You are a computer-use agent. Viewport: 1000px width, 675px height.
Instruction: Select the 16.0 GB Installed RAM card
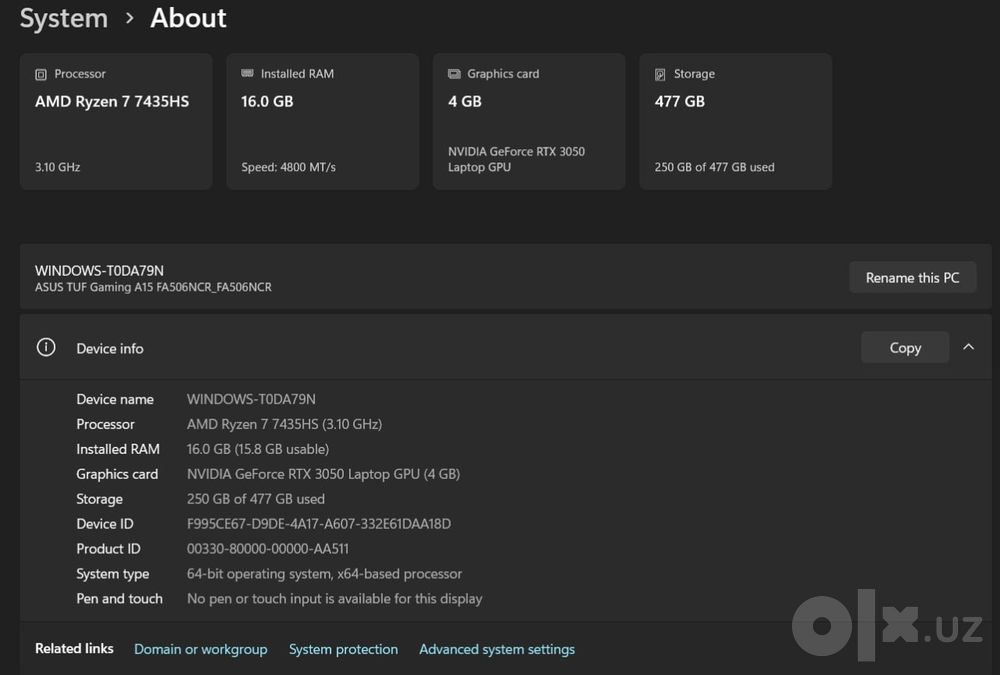pos(323,121)
